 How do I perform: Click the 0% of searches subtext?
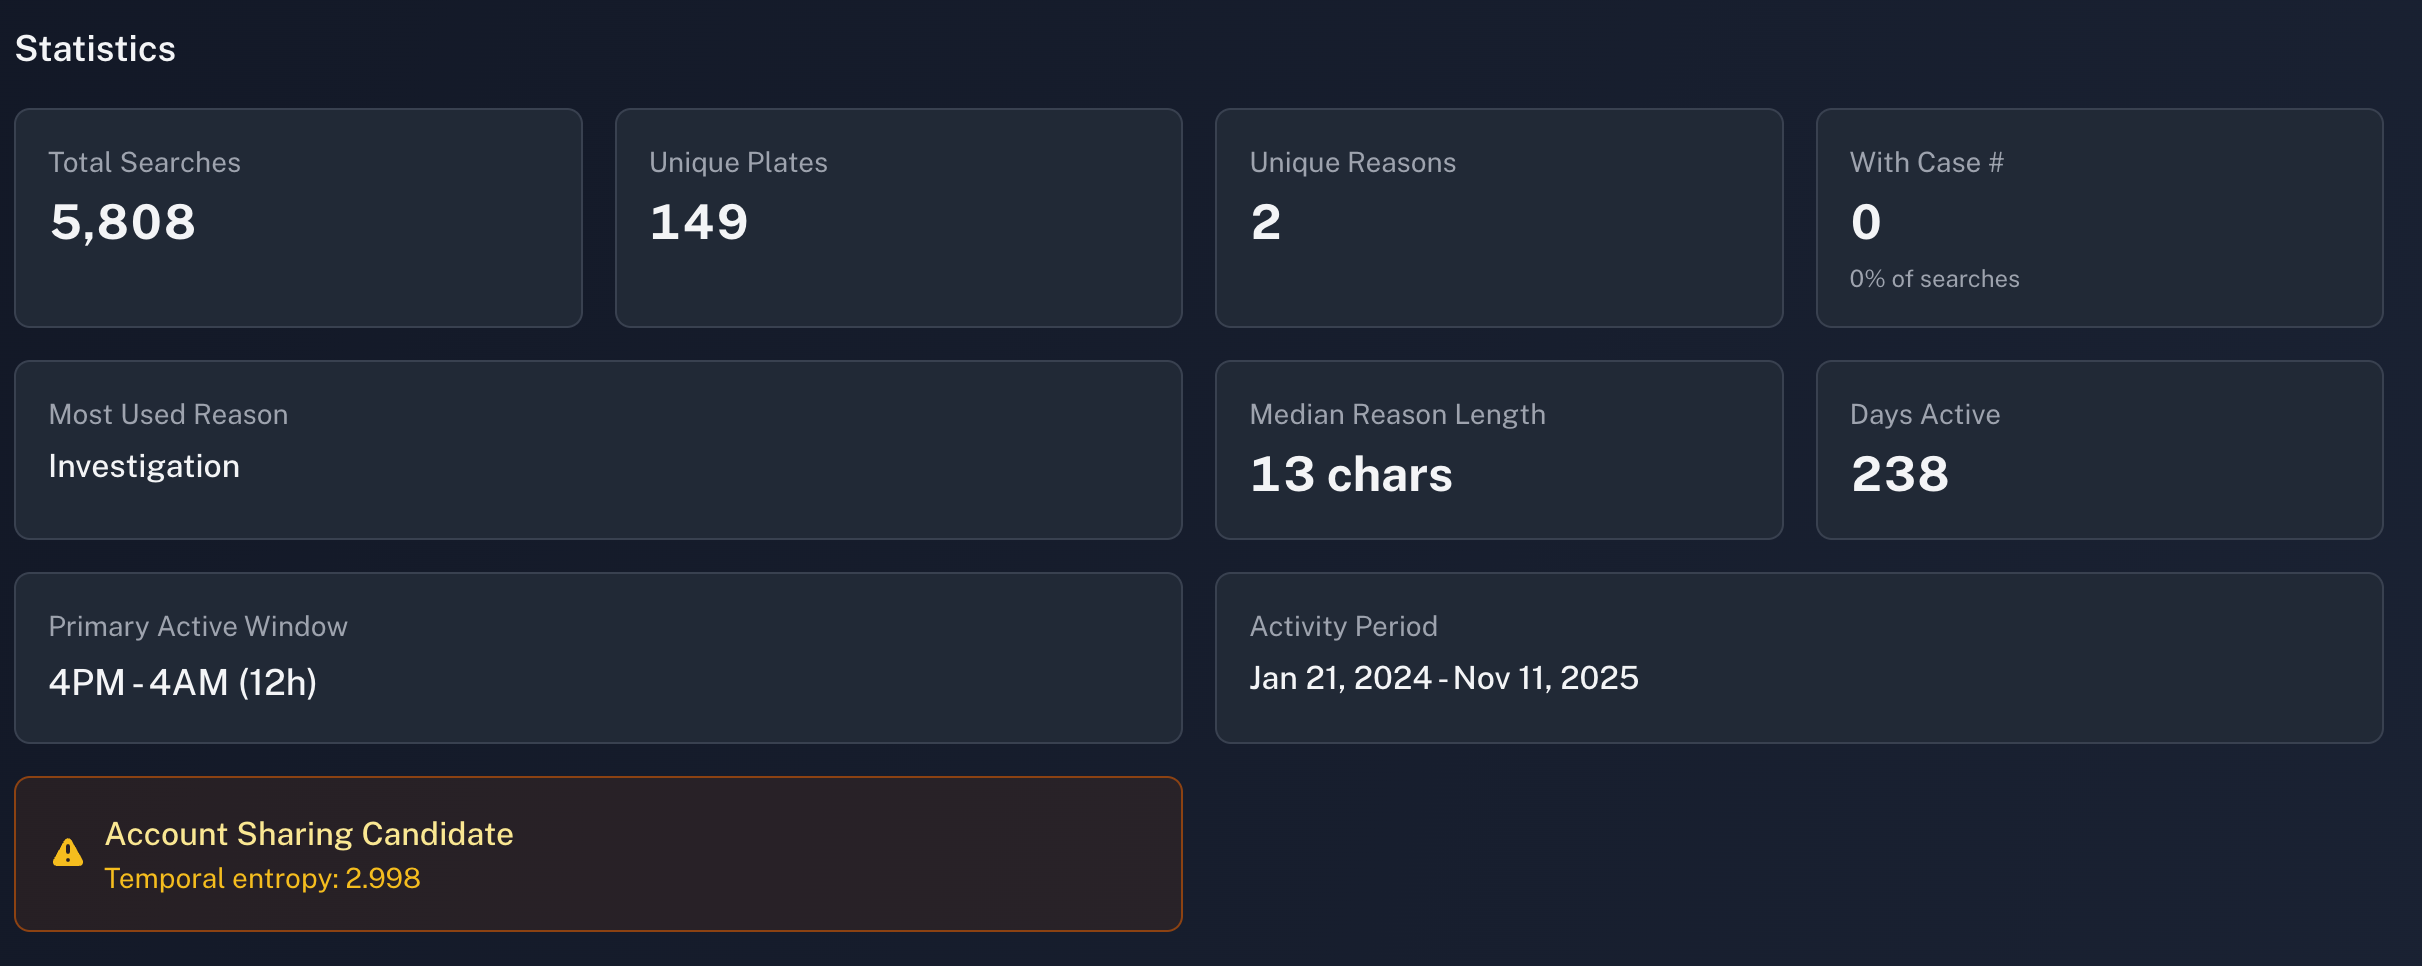(1934, 279)
